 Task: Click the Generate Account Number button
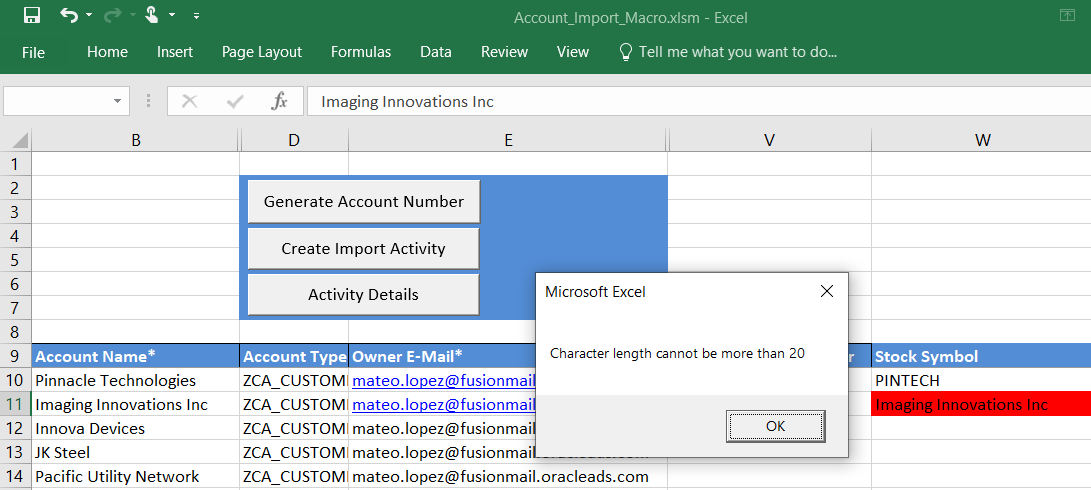364,201
